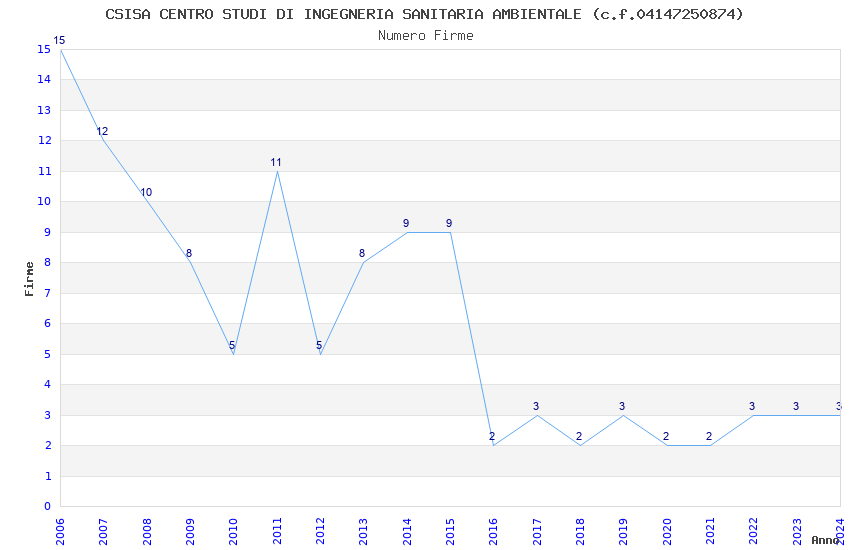This screenshot has height=550, width=850.
Task: Select the 2017 x-axis year label
Action: (x=537, y=532)
